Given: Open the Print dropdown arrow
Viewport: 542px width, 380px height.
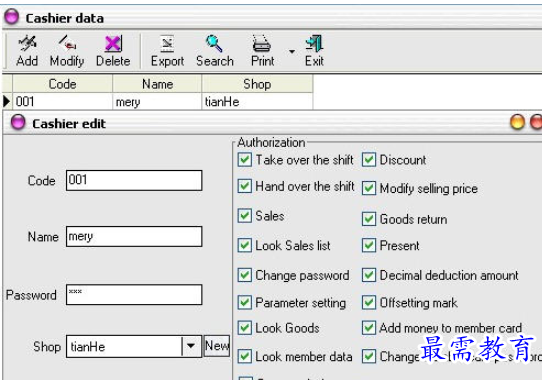Looking at the screenshot, I should [x=292, y=52].
